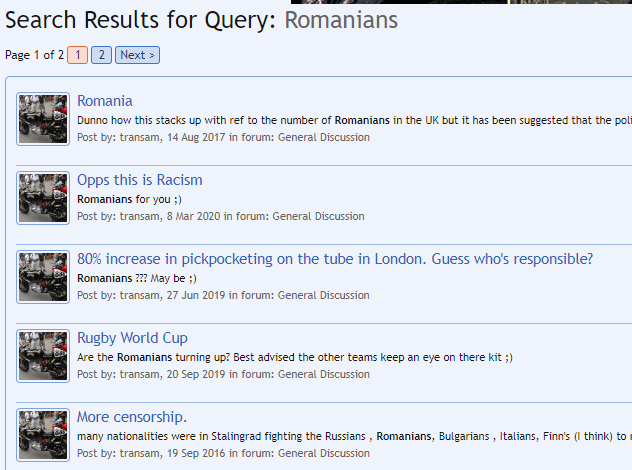Open General Discussion forum from the Romania post
632x470 pixels.
click(x=323, y=137)
